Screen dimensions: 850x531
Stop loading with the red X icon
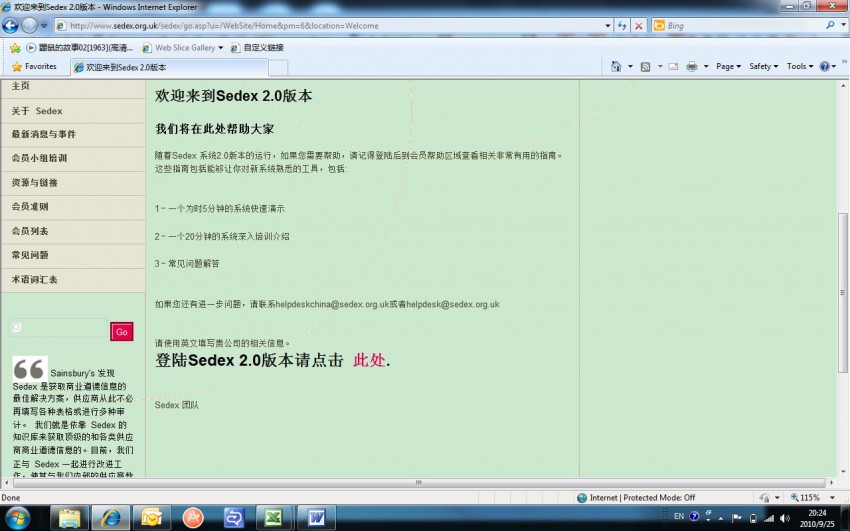pos(639,25)
